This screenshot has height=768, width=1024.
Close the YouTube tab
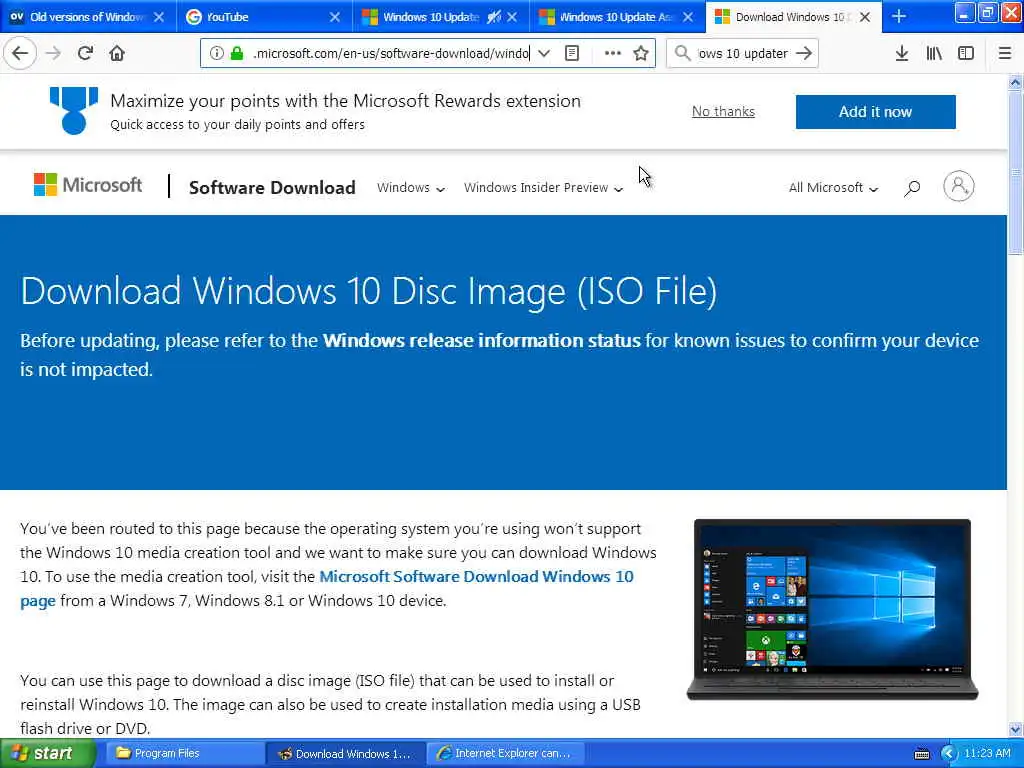click(334, 17)
